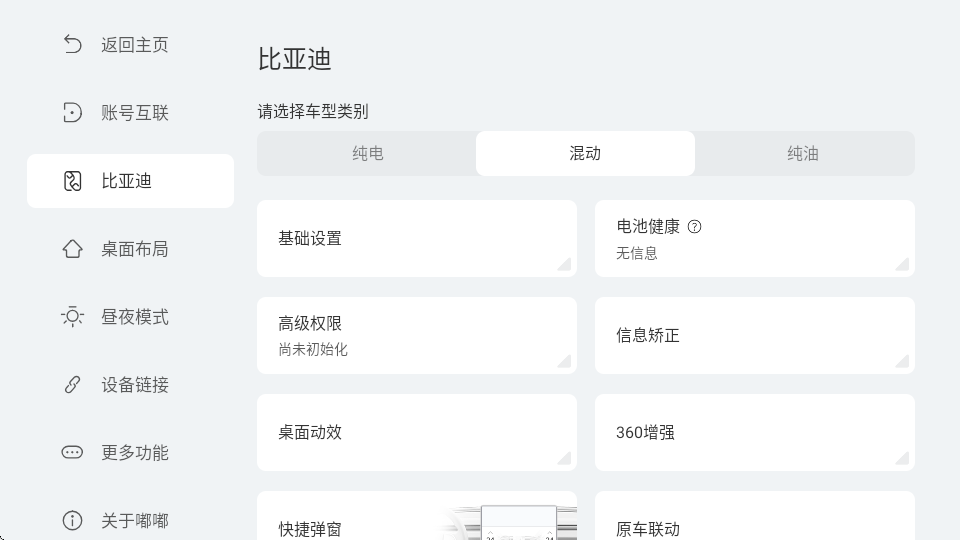
Task: Select the 比亚迪 sidebar icon
Action: [x=72, y=181]
